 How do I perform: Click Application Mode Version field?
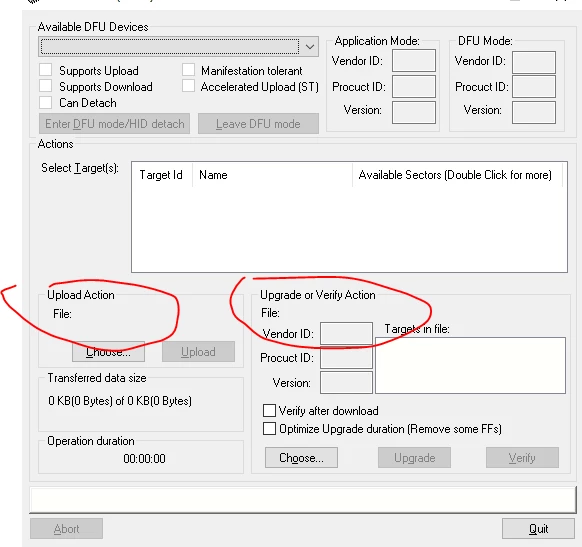pos(414,112)
